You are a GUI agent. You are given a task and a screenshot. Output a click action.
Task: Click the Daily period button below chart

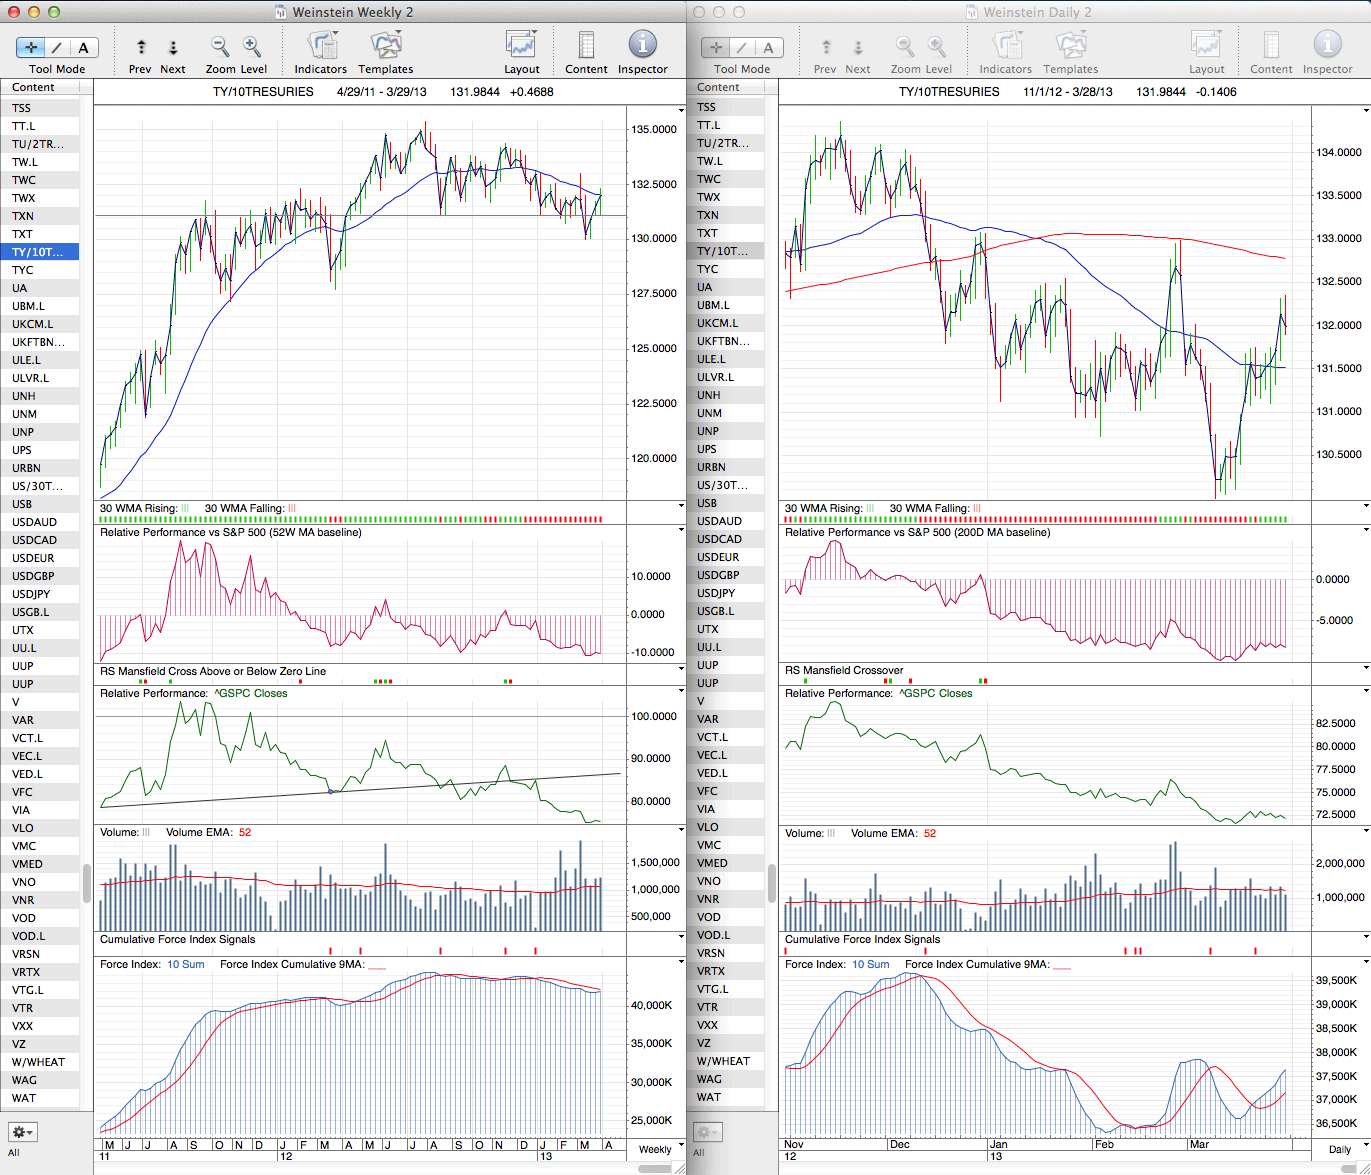(1339, 1149)
